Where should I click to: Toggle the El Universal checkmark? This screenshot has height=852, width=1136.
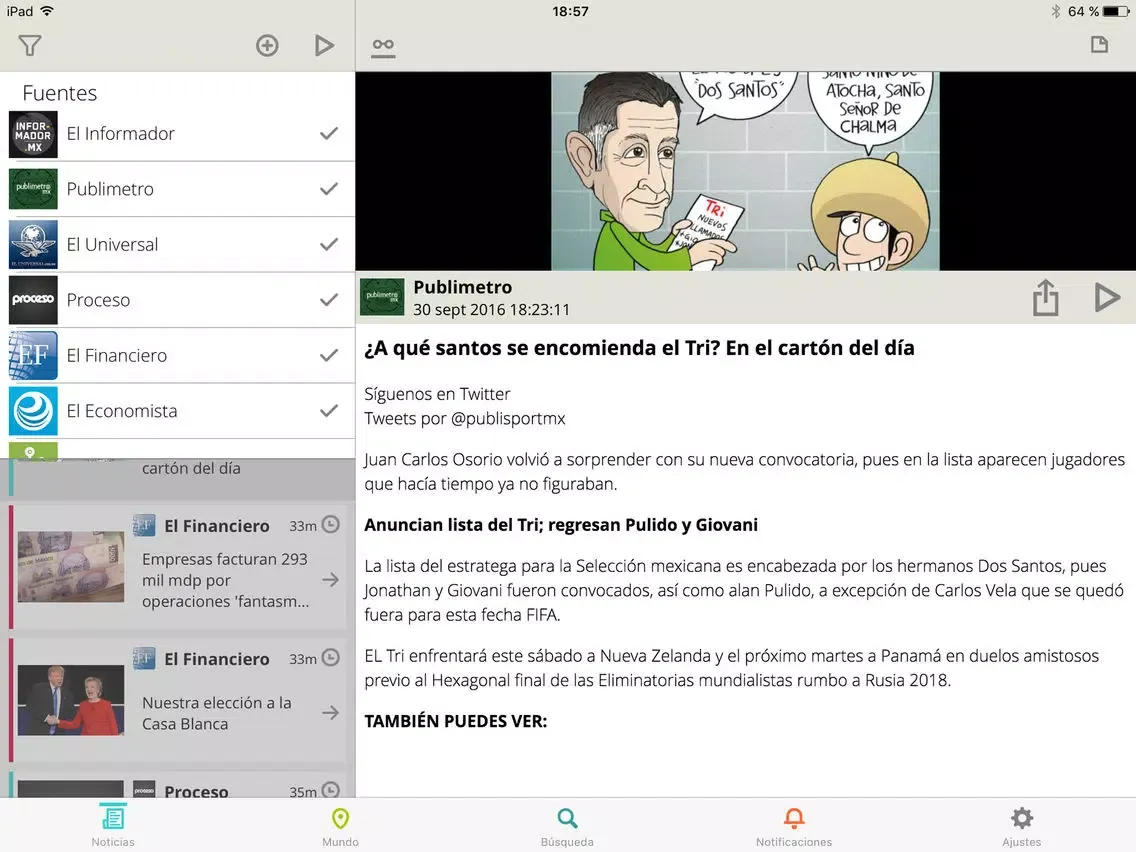point(329,244)
